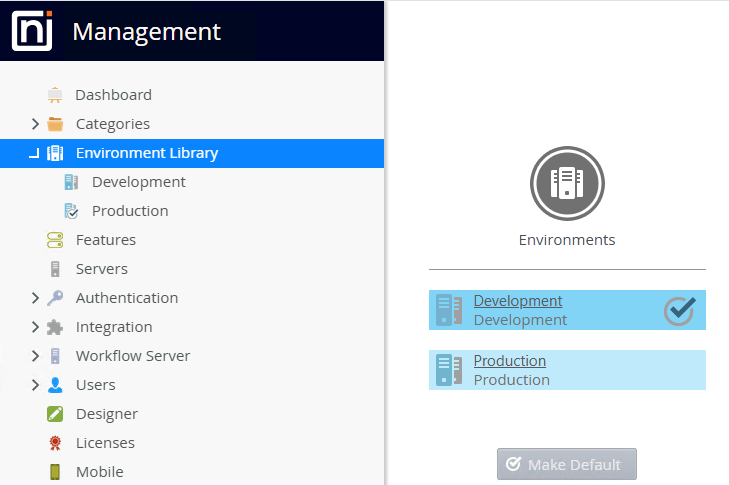The width and height of the screenshot is (729, 485).
Task: Select Development under Environment Library tree
Action: [138, 182]
